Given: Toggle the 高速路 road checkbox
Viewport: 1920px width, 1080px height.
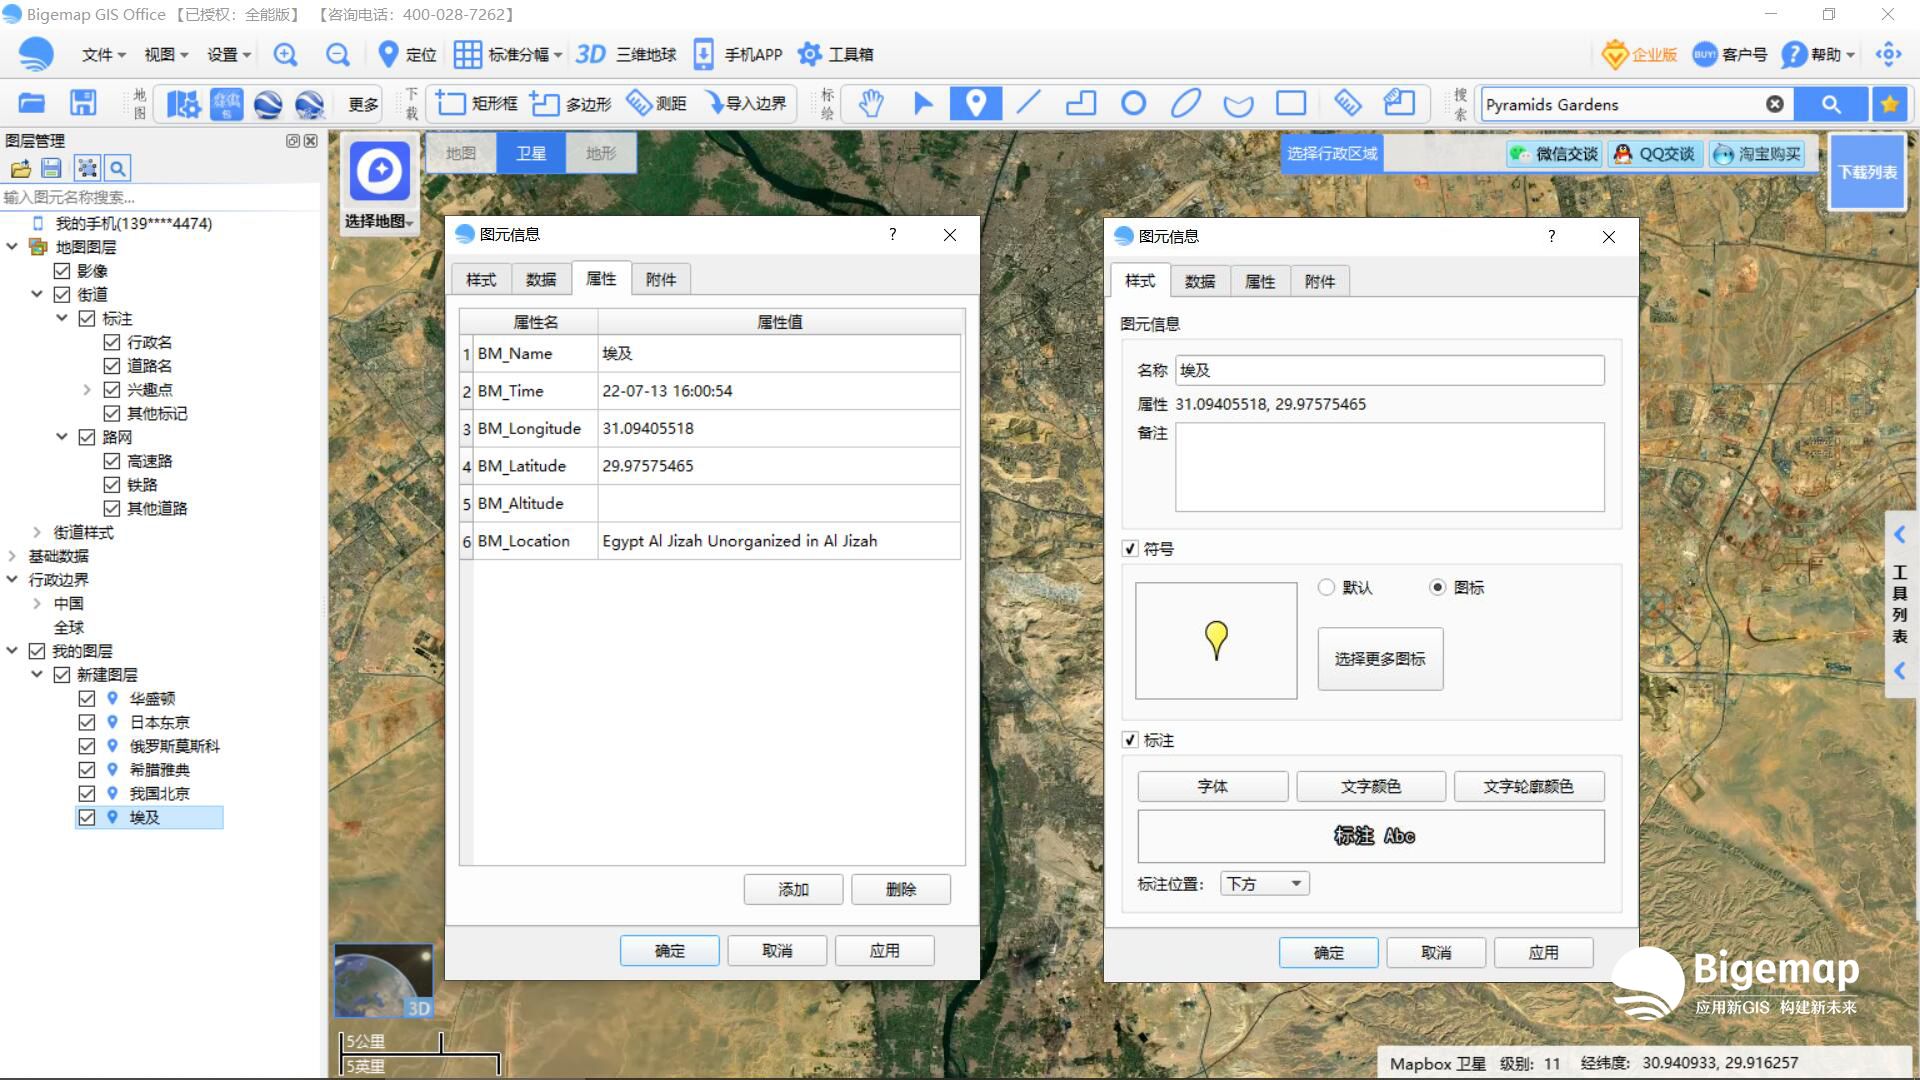Looking at the screenshot, I should (112, 461).
